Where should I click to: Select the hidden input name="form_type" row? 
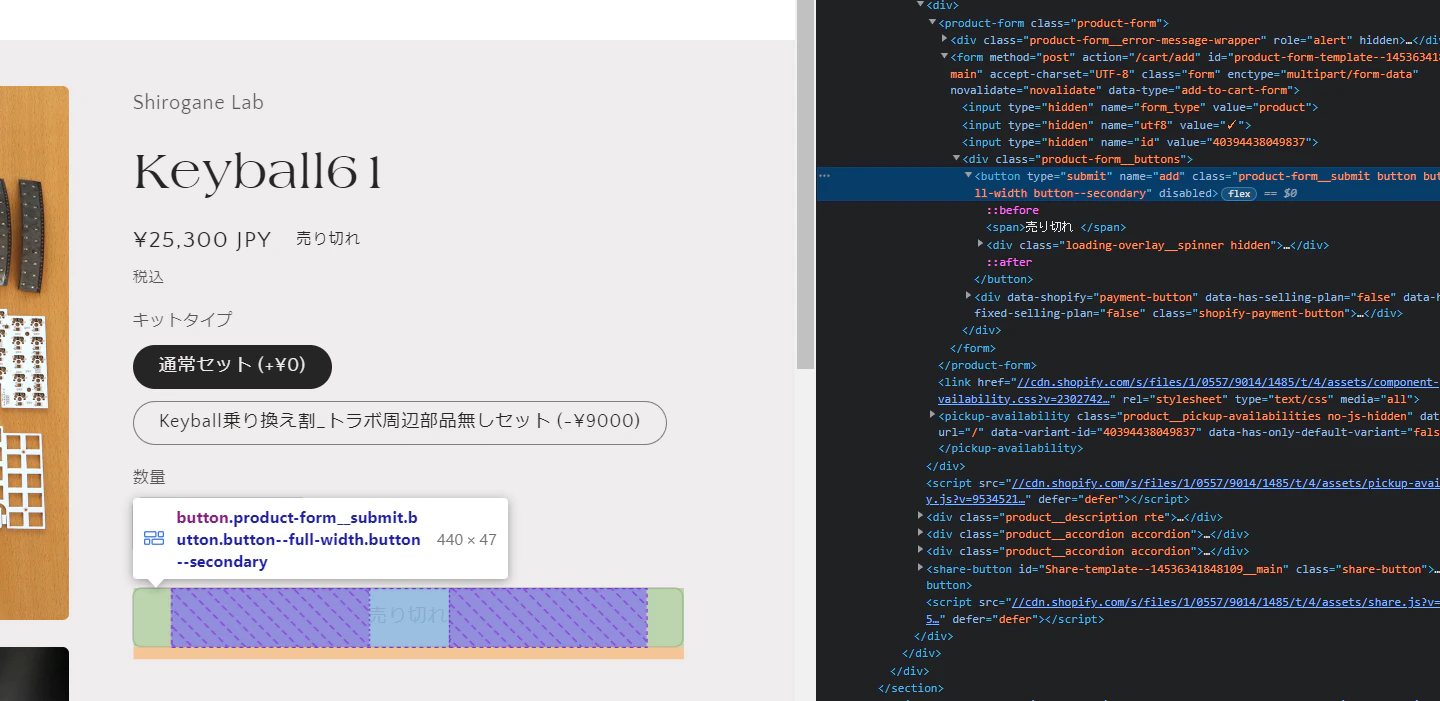[x=1140, y=108]
